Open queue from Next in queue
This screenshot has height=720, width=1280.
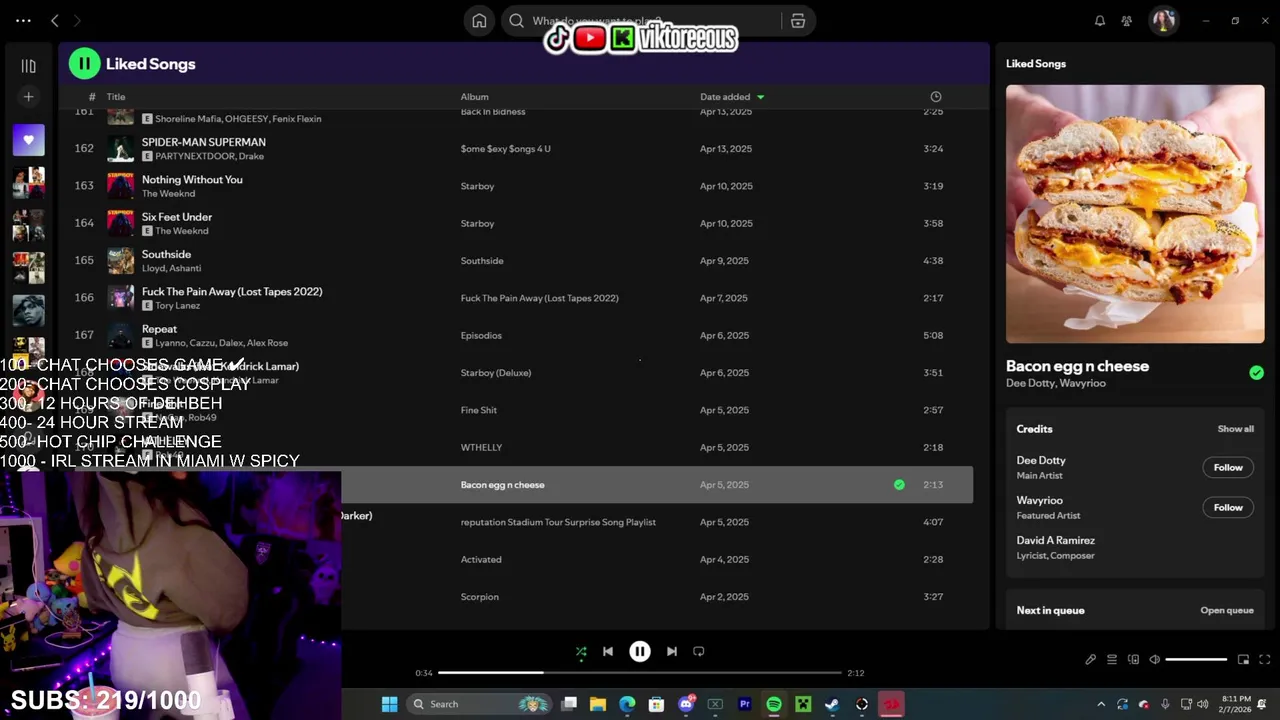coord(1226,611)
